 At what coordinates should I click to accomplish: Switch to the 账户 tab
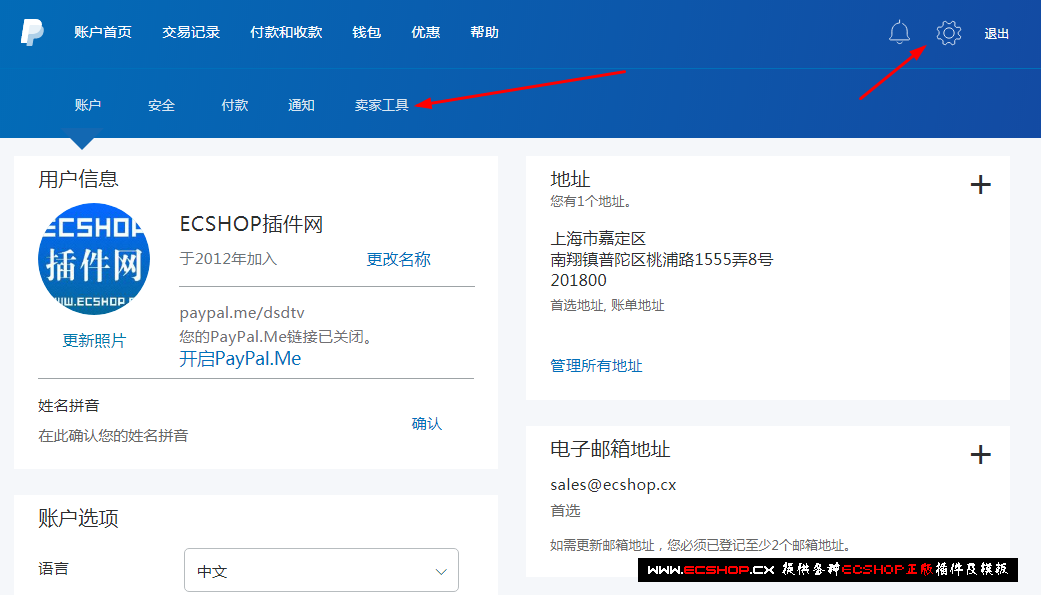[88, 105]
